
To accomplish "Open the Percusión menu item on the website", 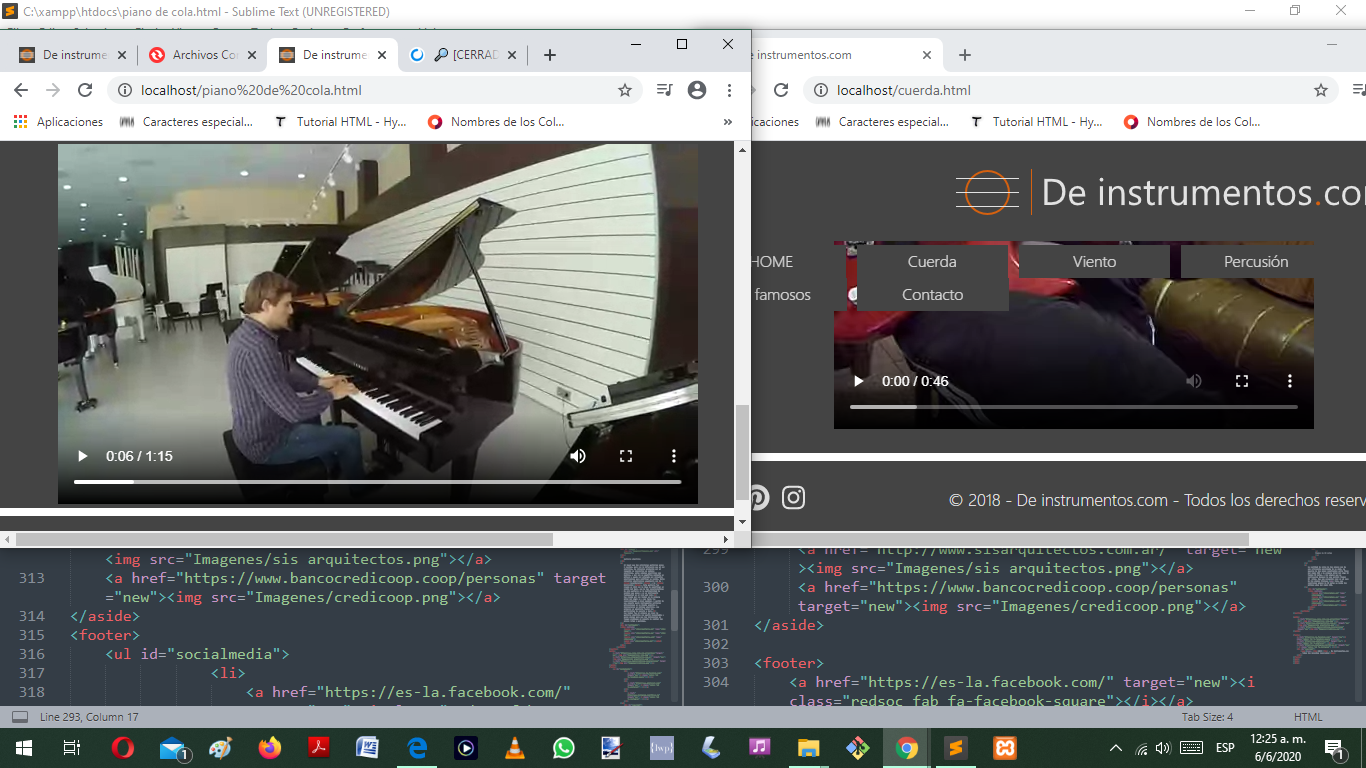I will [1256, 262].
